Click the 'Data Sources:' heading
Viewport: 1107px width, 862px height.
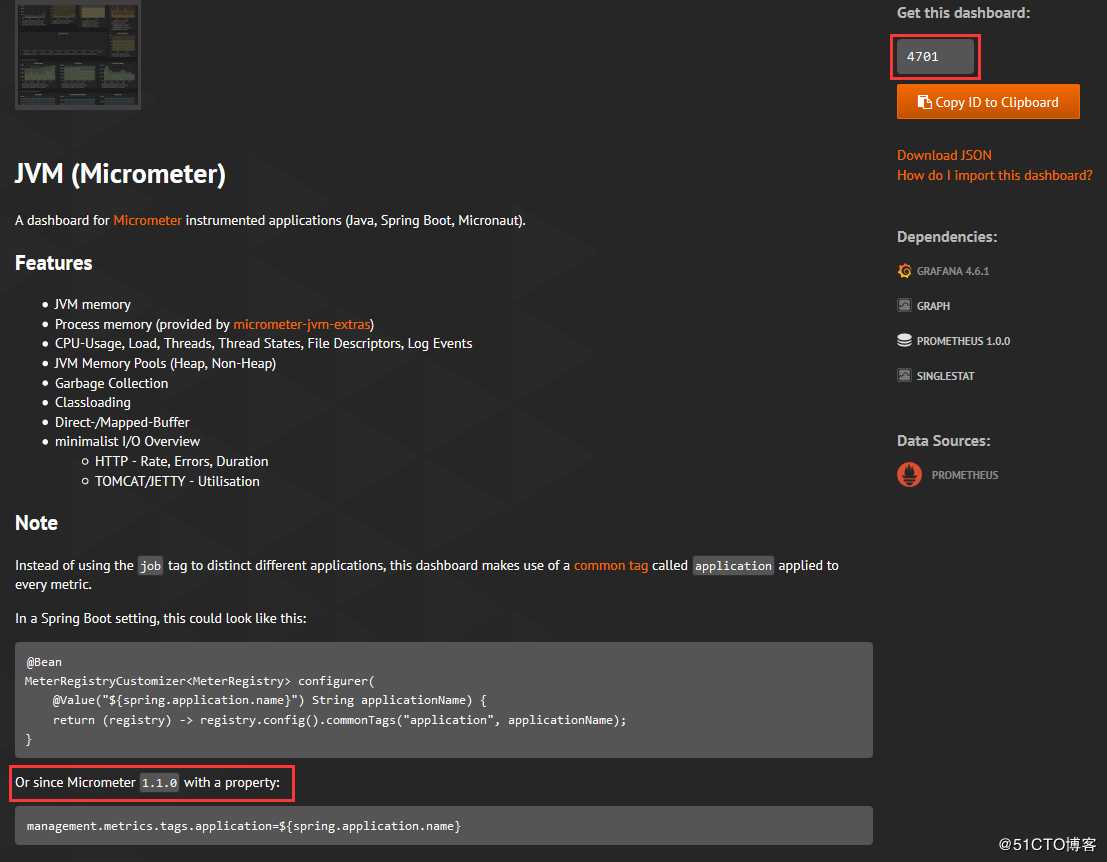tap(943, 441)
